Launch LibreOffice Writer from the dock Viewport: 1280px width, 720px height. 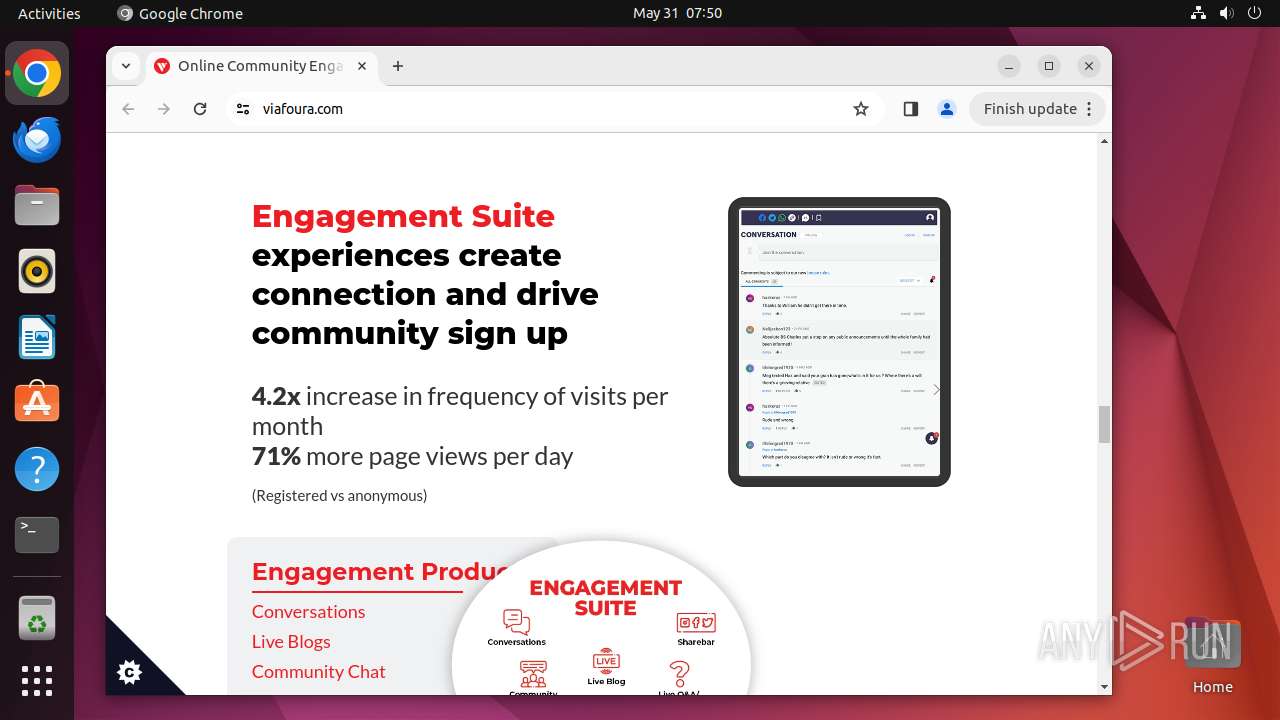point(37,337)
